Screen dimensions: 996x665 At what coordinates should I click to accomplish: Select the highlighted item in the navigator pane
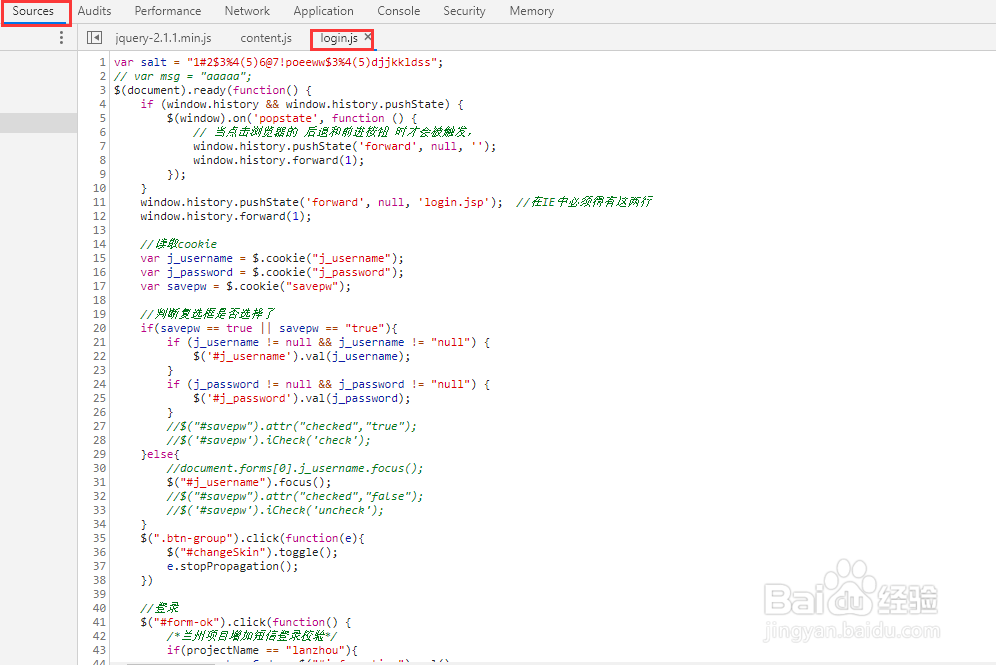pos(39,123)
